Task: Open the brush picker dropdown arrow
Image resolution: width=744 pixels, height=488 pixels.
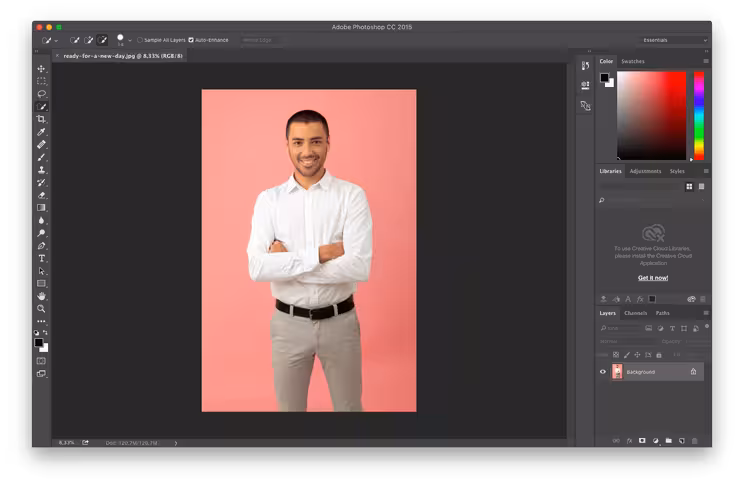Action: 130,41
